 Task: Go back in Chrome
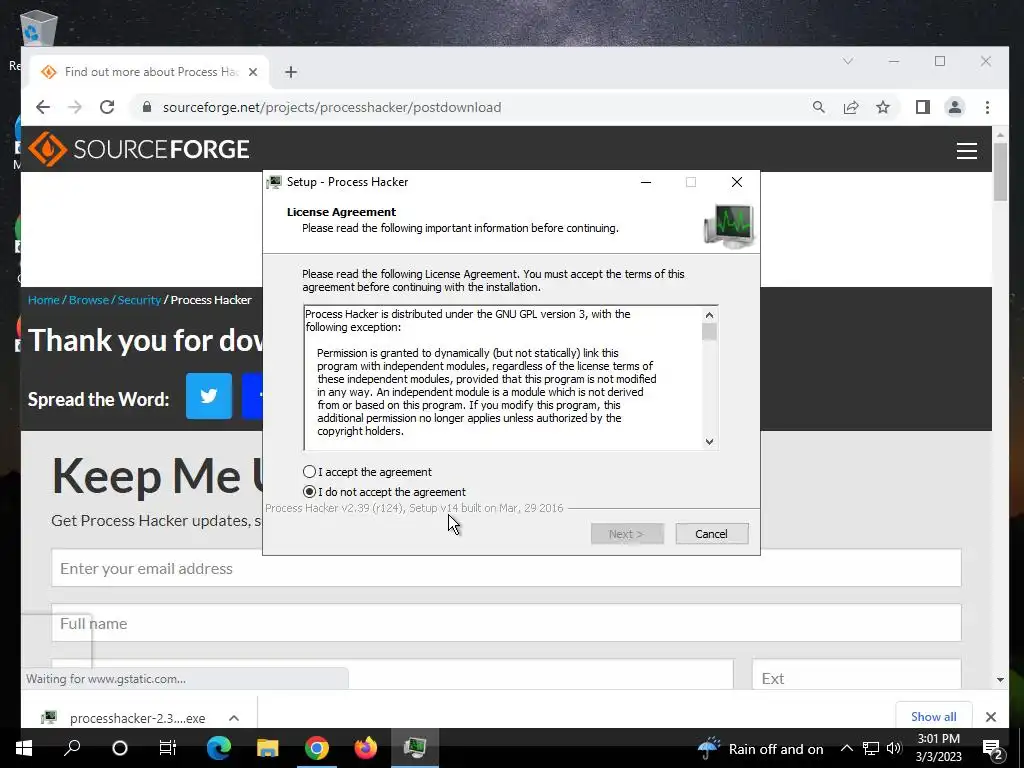[43, 107]
